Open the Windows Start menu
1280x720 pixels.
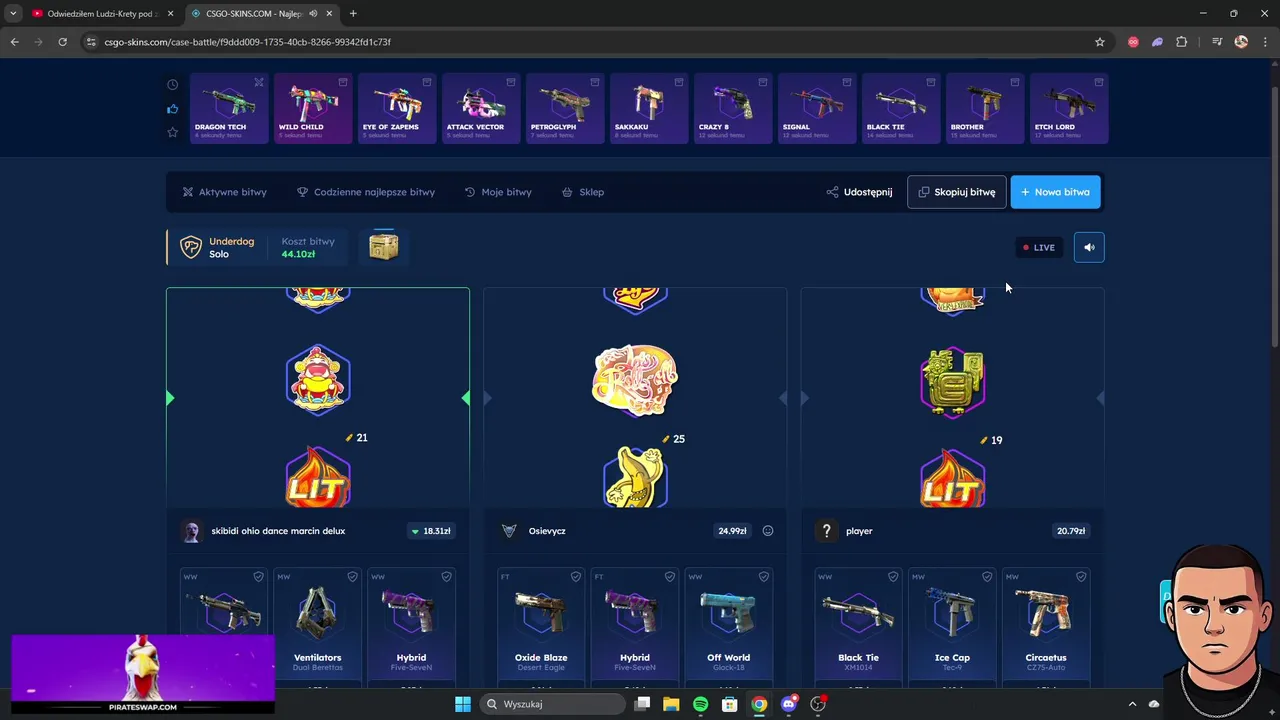click(x=463, y=704)
